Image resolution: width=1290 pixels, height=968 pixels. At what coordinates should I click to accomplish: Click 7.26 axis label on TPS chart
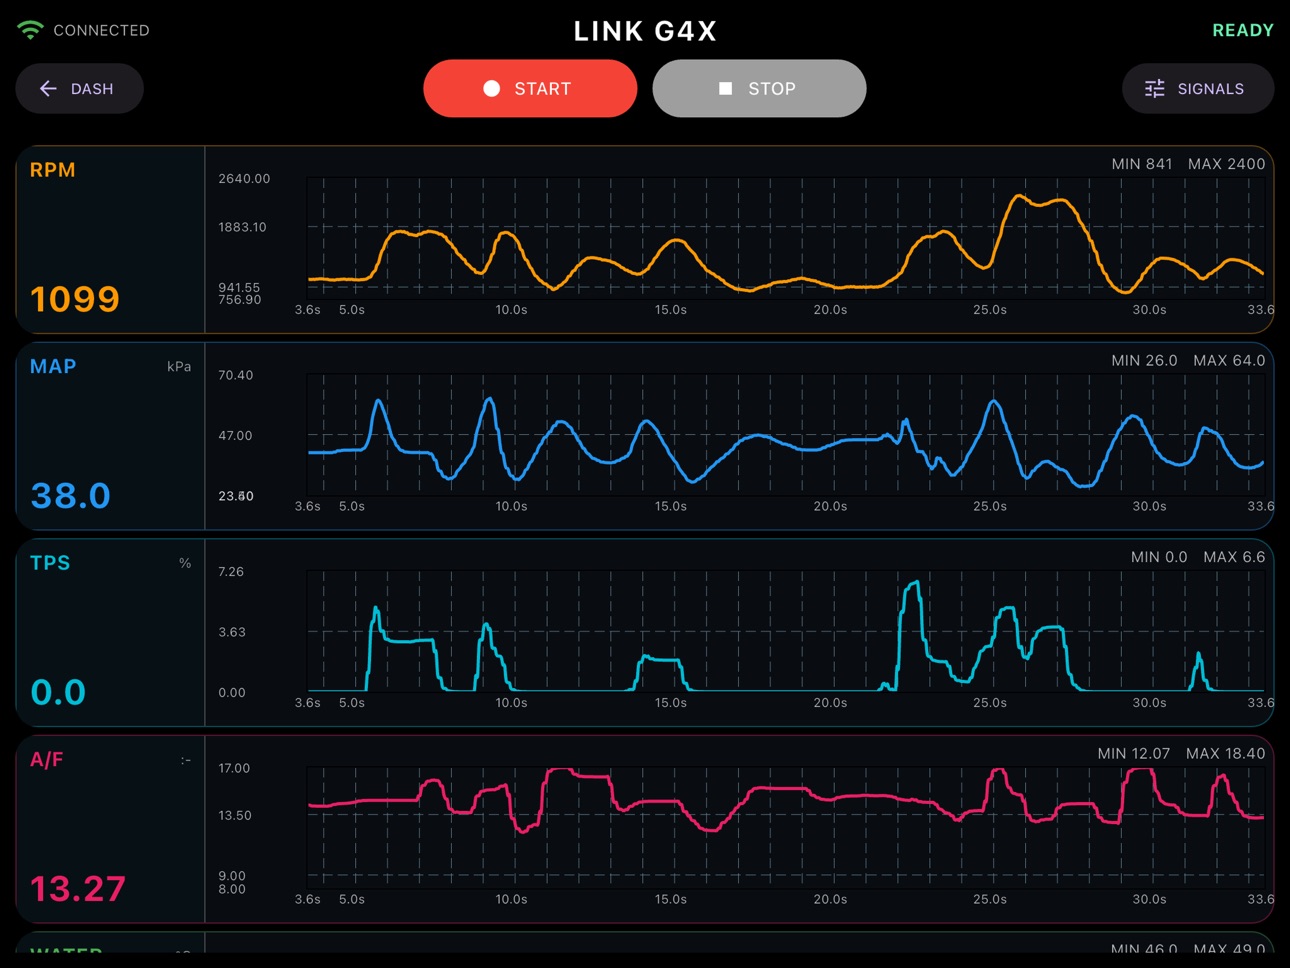[231, 572]
